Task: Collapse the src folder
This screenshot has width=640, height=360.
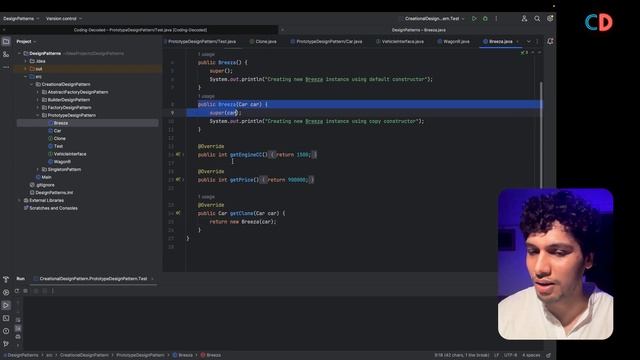Action: coord(25,77)
